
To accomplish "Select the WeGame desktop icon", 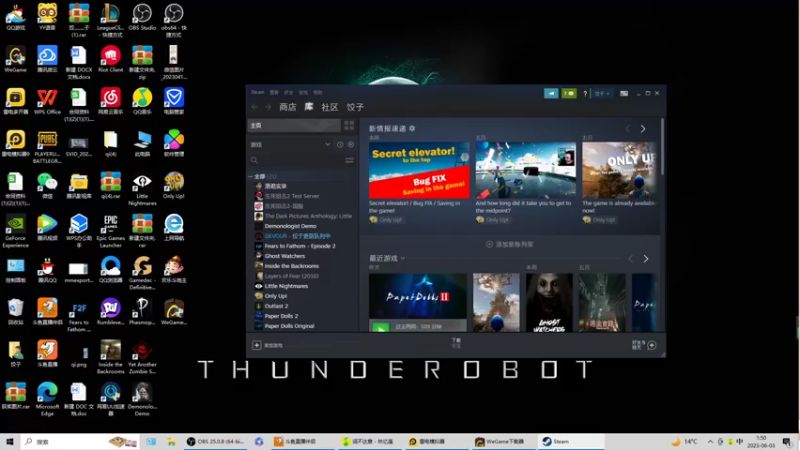I will 15,59.
